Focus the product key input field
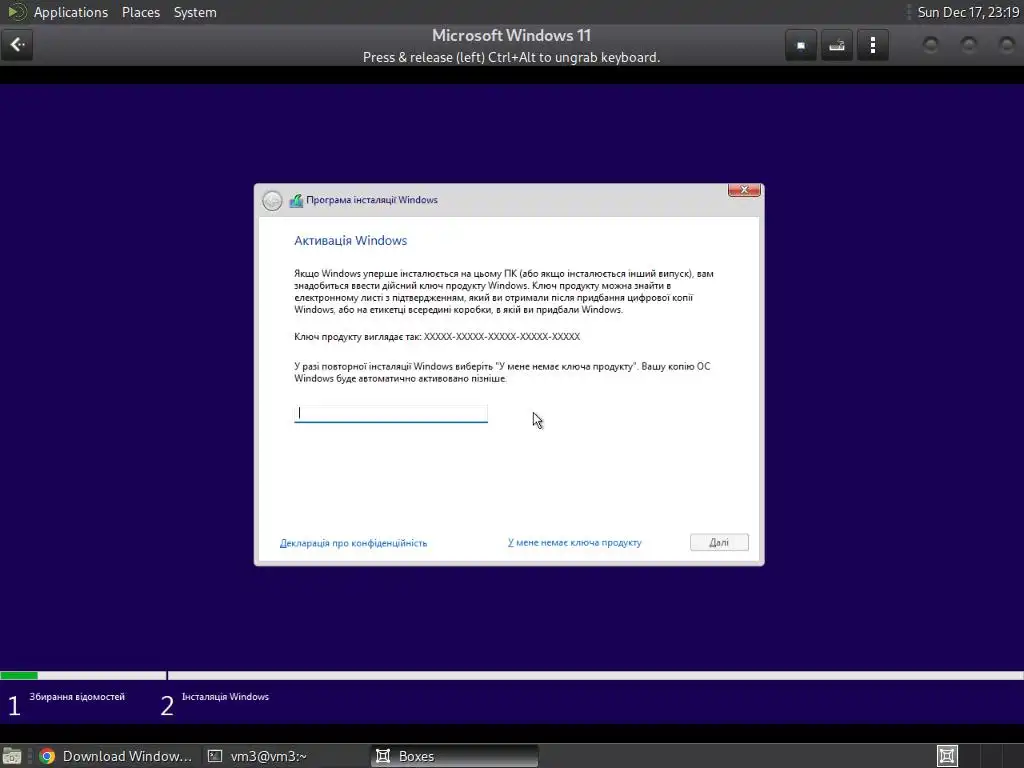The image size is (1024, 768). tap(391, 413)
